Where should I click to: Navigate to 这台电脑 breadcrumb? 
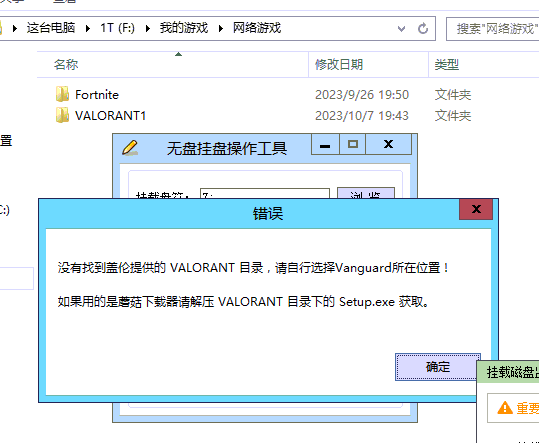(51, 28)
